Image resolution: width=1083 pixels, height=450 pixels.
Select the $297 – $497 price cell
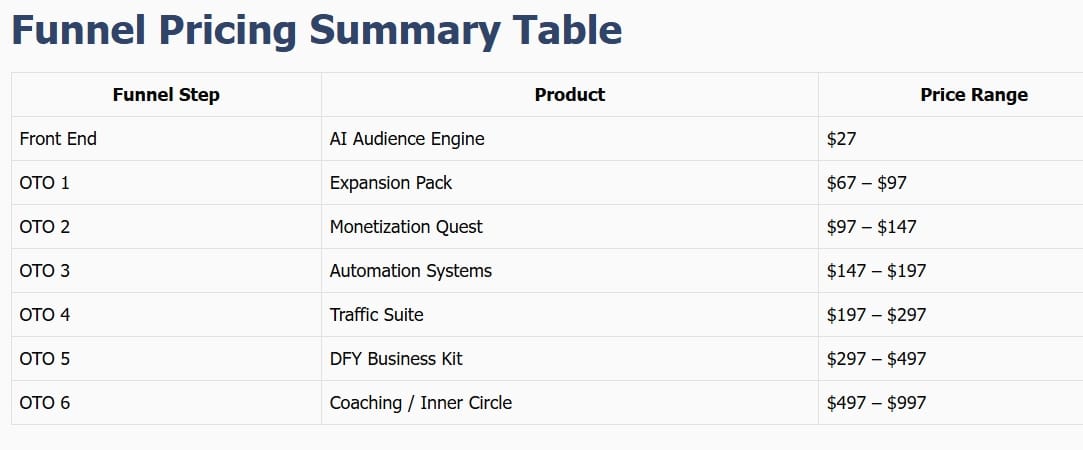[x=876, y=359]
